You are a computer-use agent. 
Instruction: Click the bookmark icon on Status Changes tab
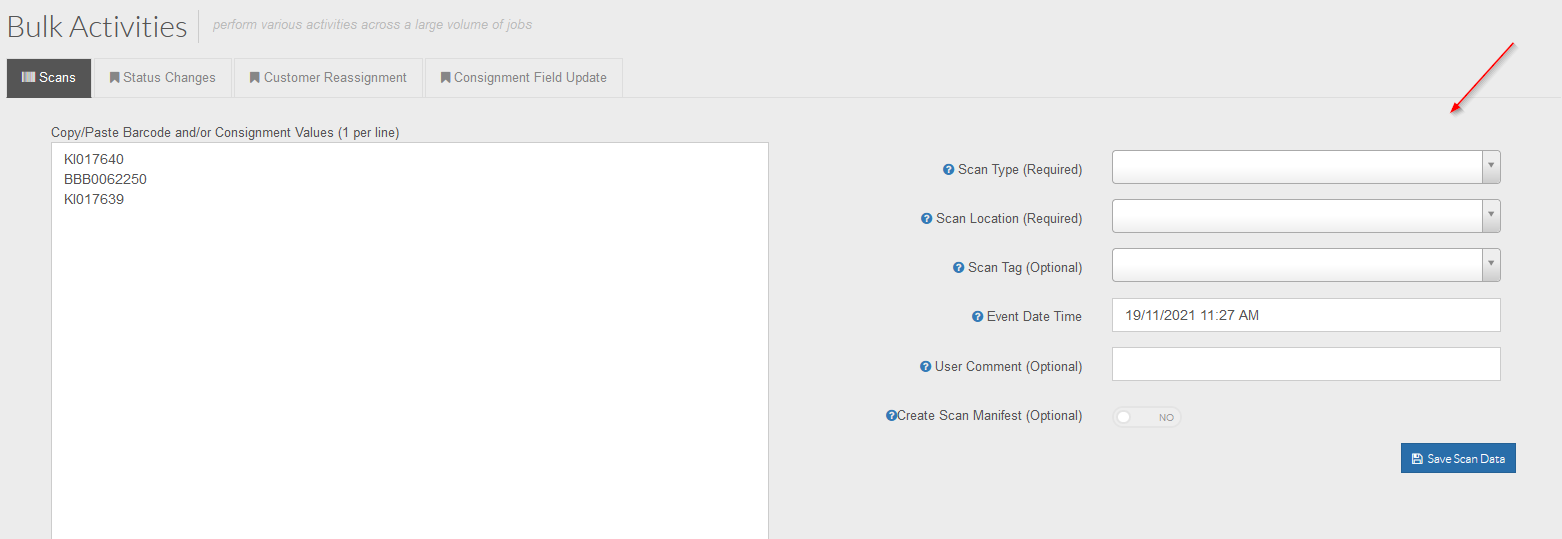pyautogui.click(x=115, y=77)
